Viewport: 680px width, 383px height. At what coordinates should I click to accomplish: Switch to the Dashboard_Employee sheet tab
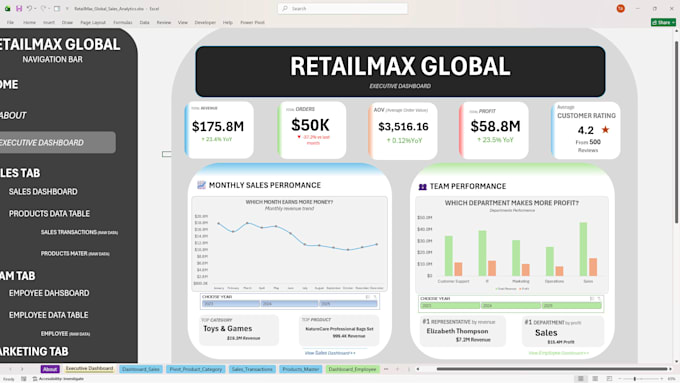point(352,369)
